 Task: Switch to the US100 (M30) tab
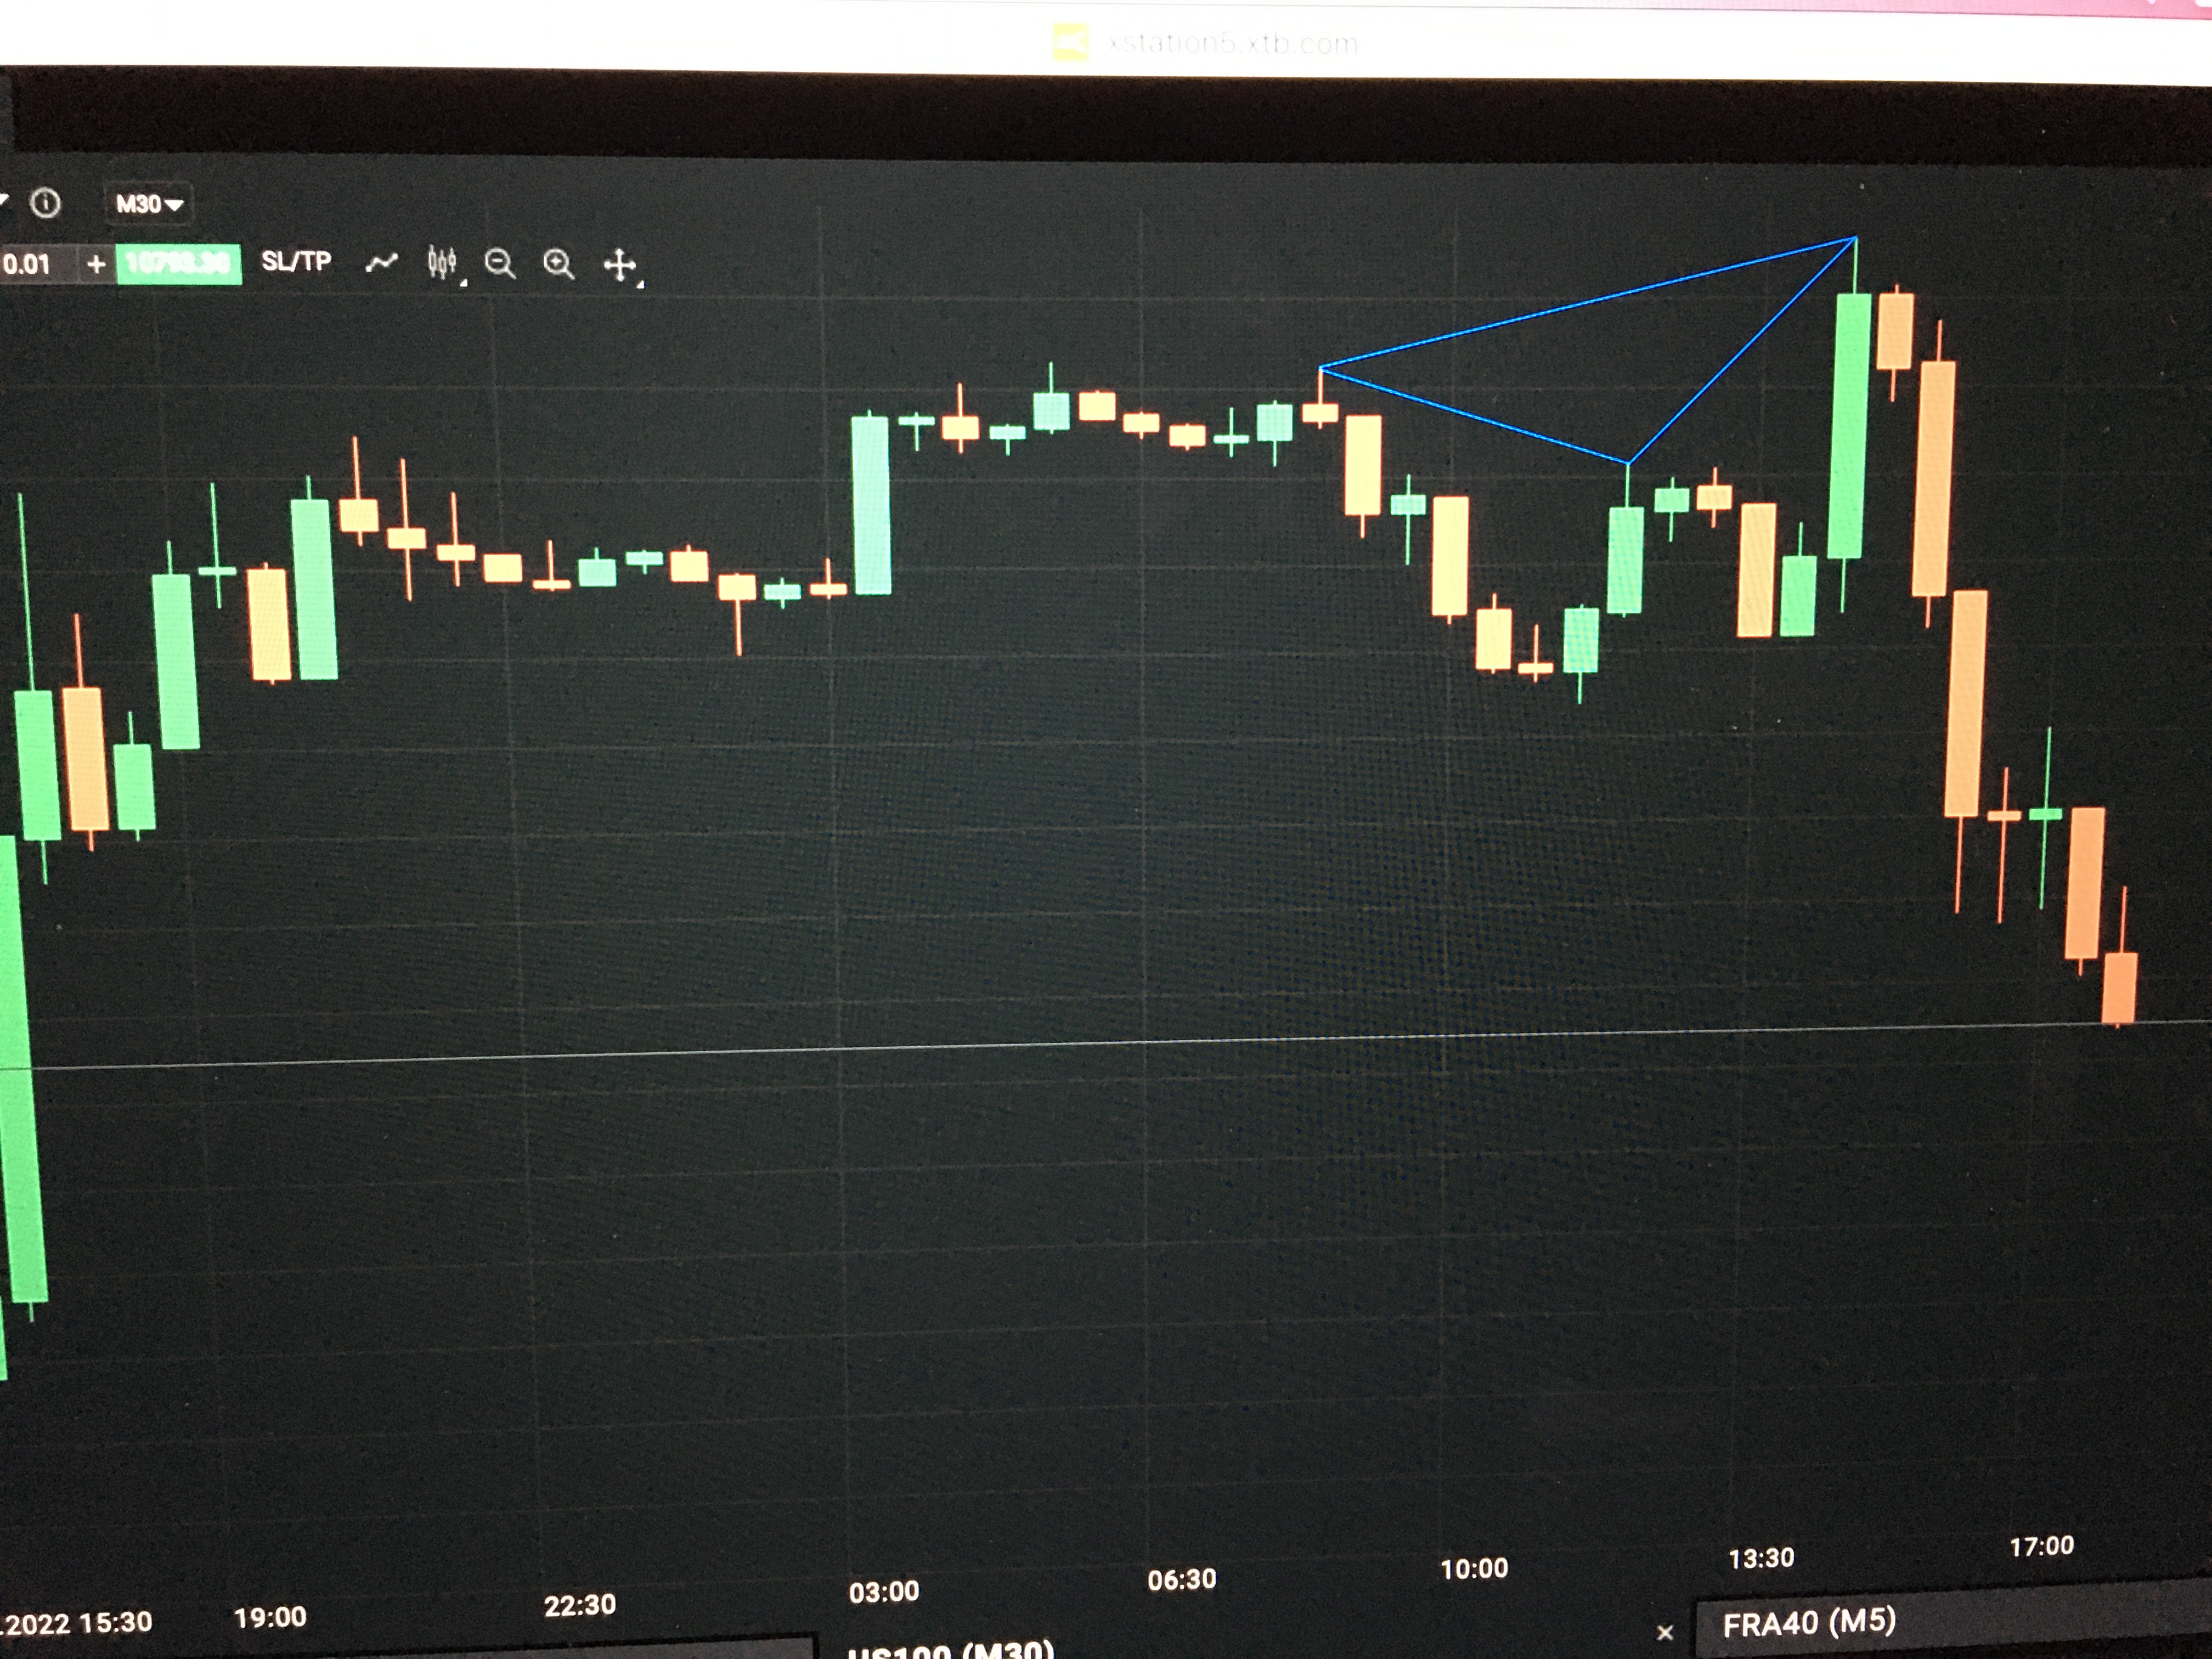coord(950,1650)
